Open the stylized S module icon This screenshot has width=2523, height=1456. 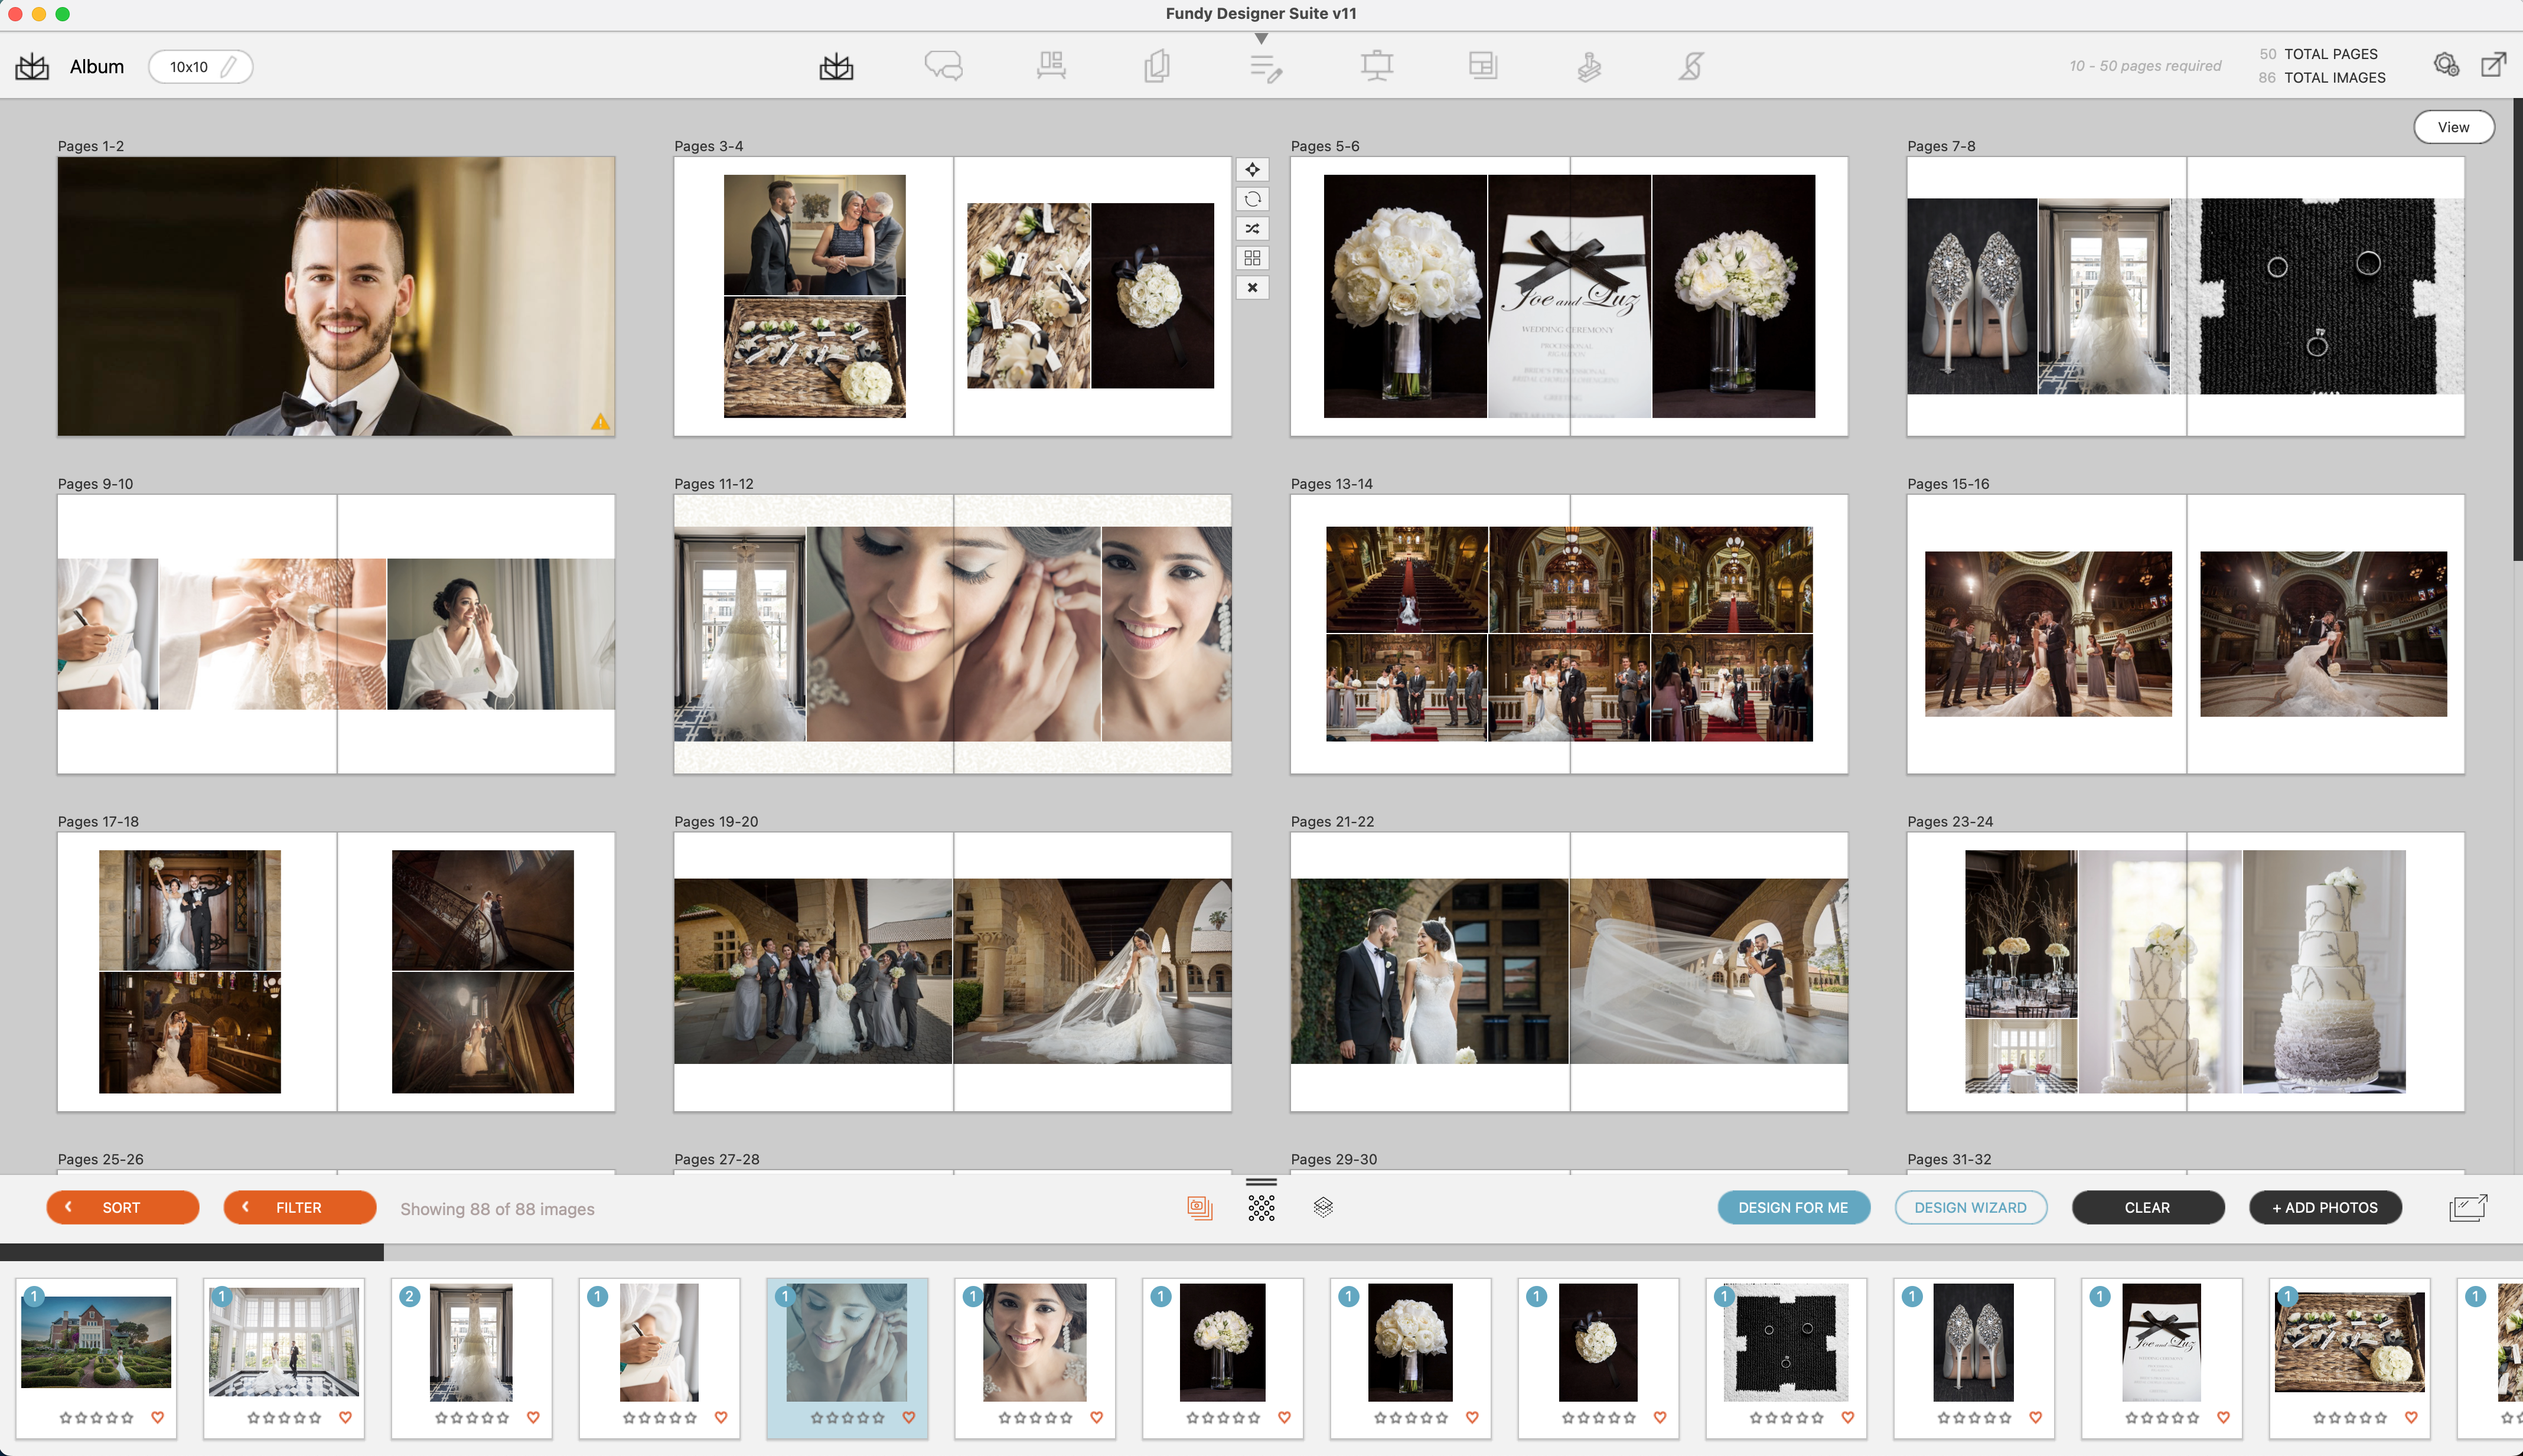(1691, 66)
